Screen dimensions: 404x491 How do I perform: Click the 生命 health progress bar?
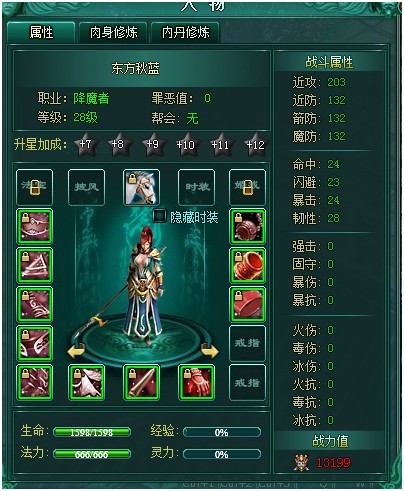point(92,432)
